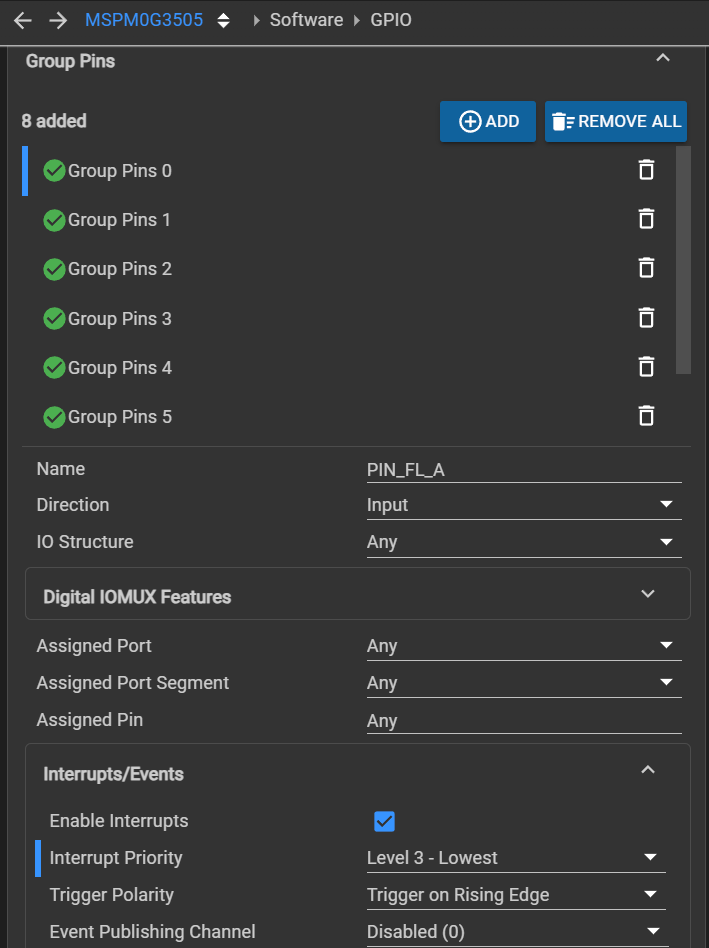This screenshot has width=709, height=948.
Task: Delete Group Pins 0 with trash icon
Action: 646,170
